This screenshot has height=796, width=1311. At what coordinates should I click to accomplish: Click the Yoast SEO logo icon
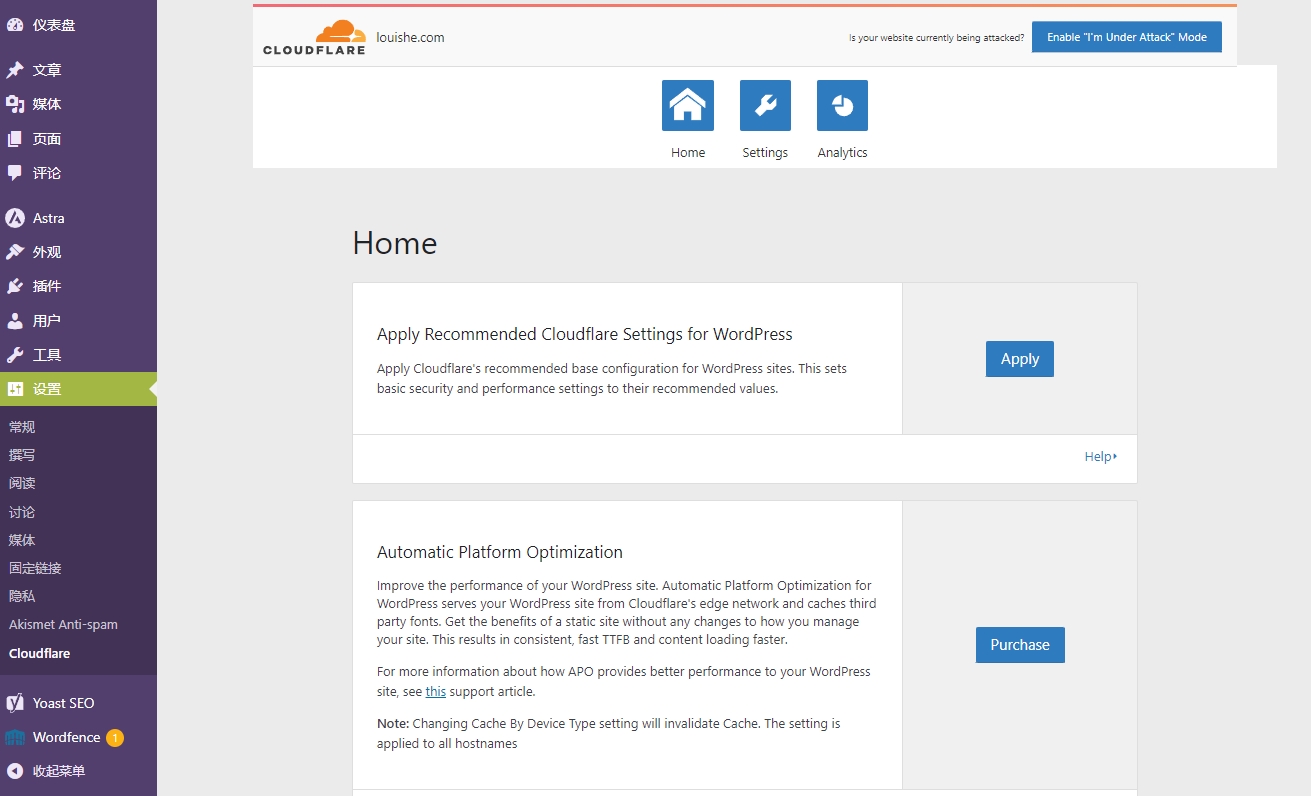click(15, 703)
